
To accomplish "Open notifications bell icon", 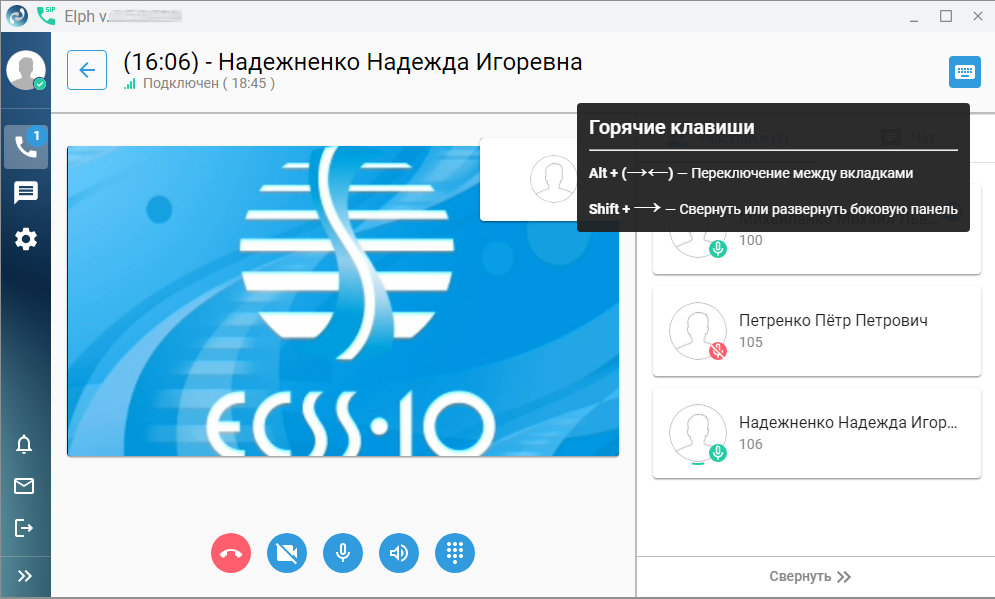I will click(x=24, y=444).
